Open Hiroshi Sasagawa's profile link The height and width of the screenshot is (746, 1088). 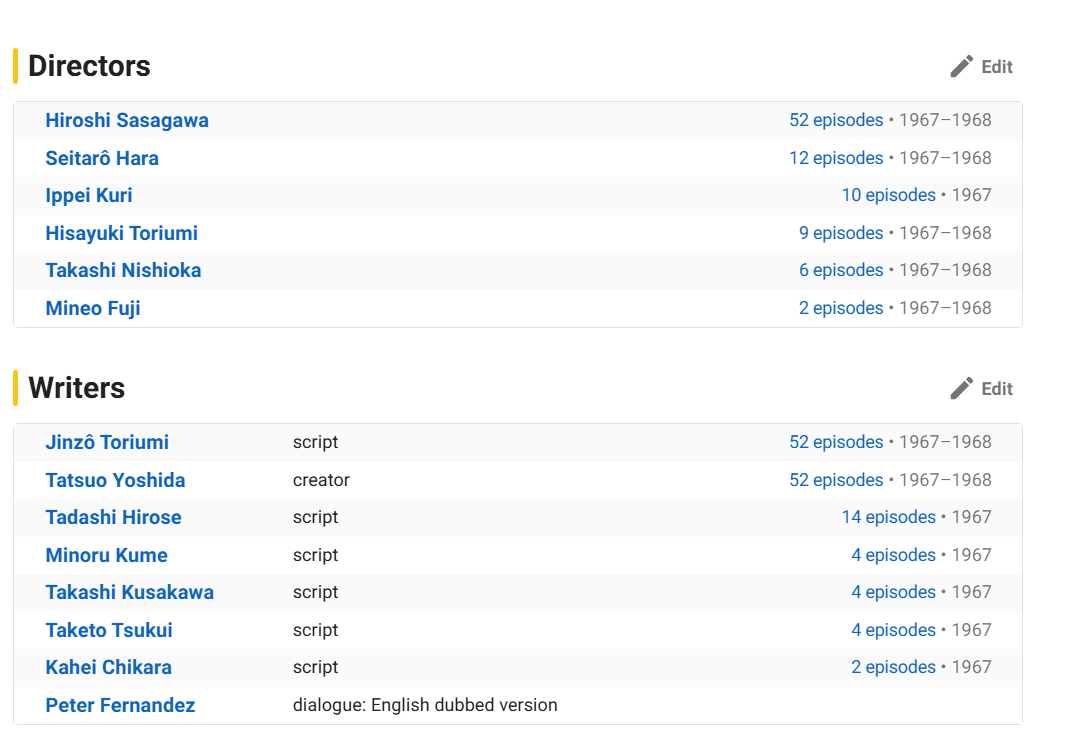tap(127, 121)
